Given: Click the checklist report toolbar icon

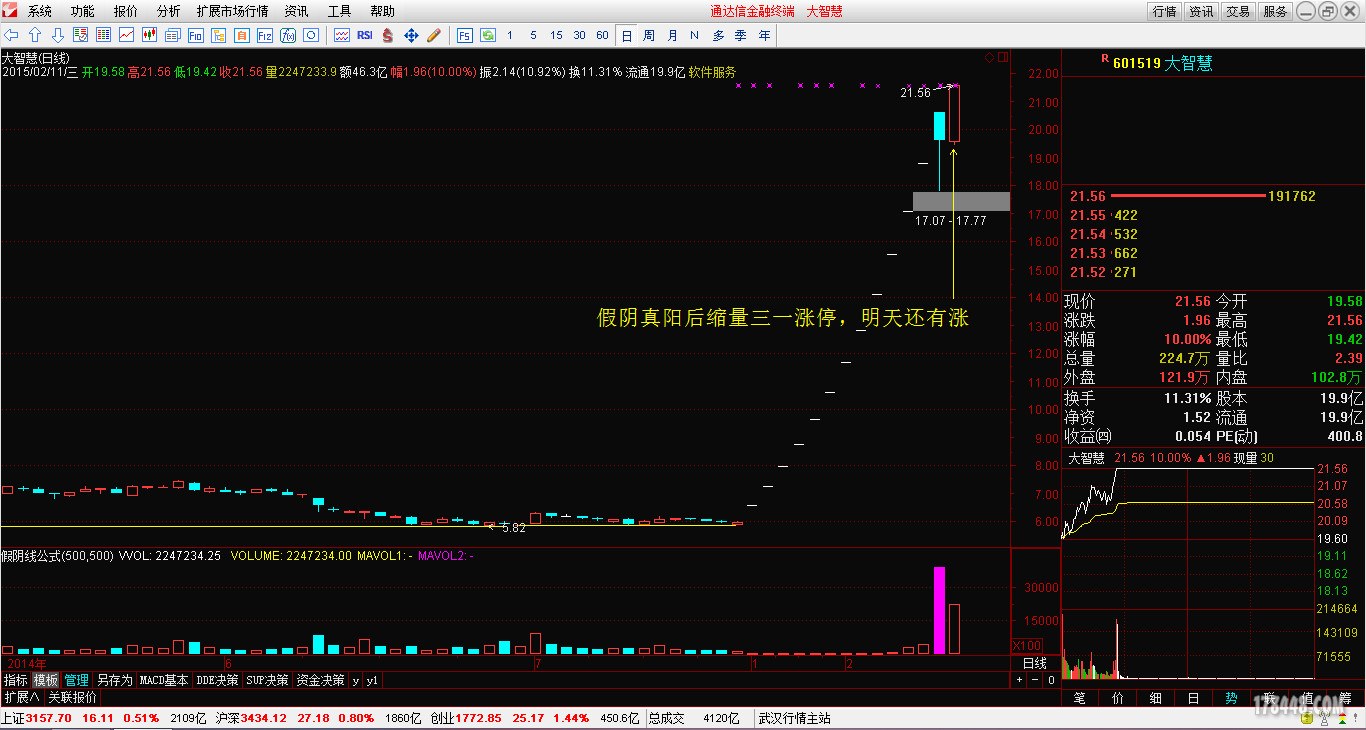Looking at the screenshot, I should [x=80, y=35].
